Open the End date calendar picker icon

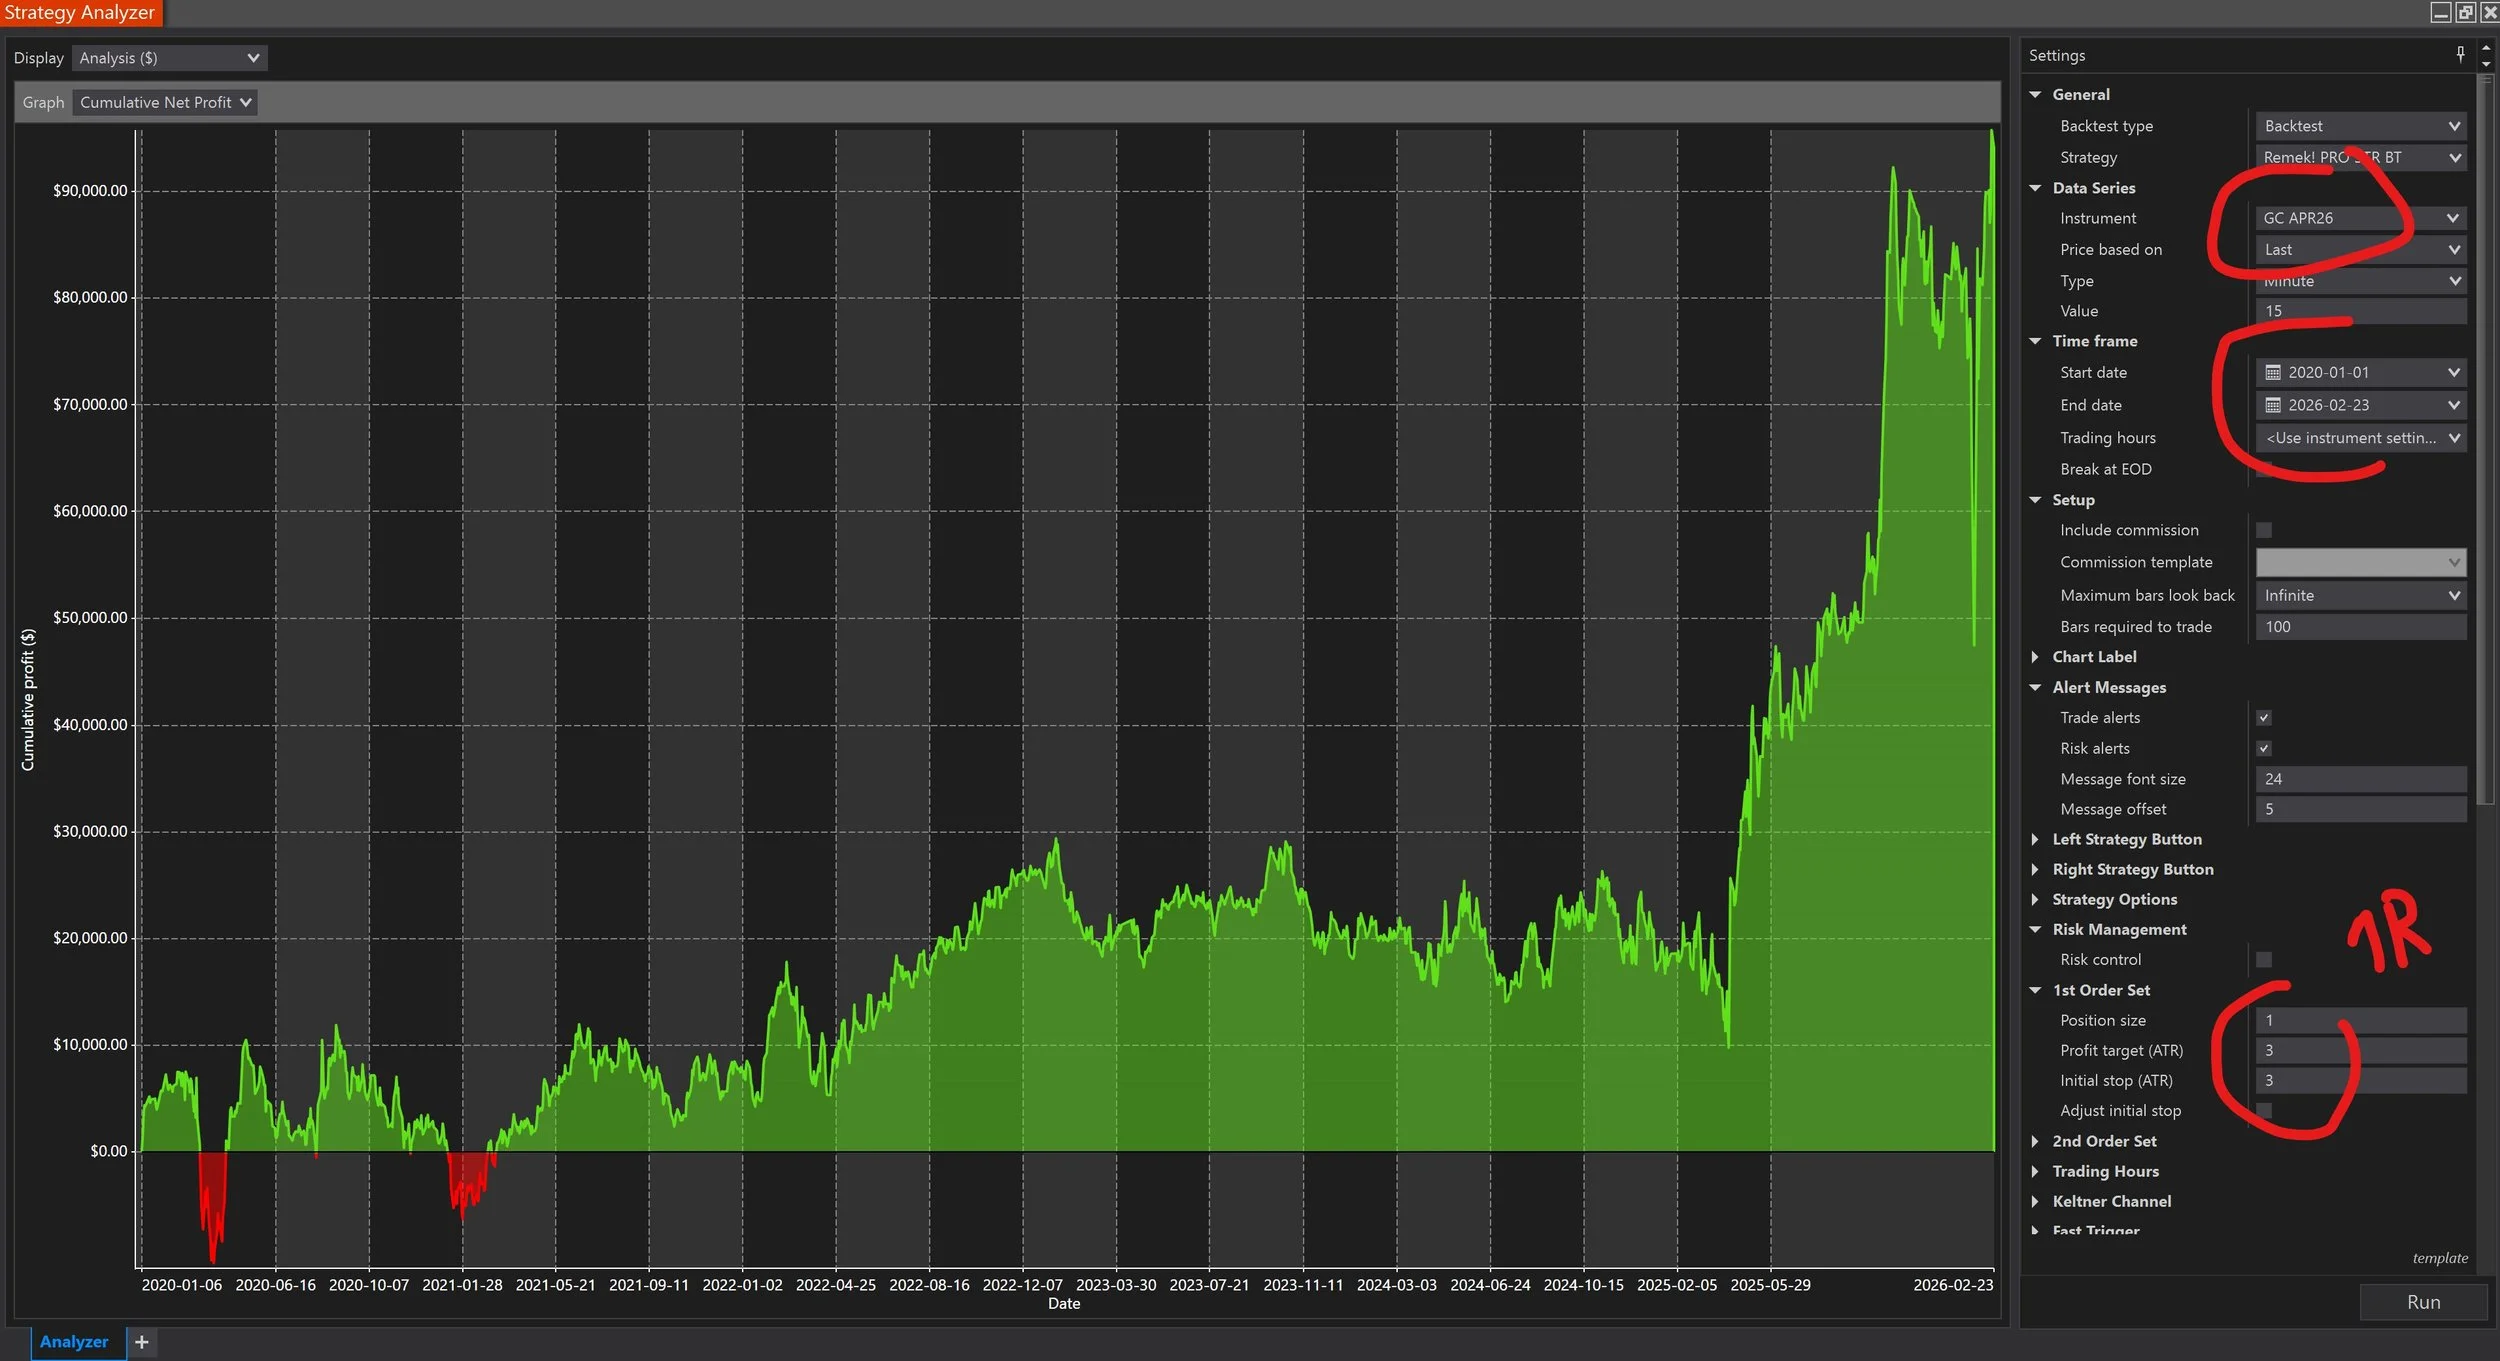point(2273,405)
